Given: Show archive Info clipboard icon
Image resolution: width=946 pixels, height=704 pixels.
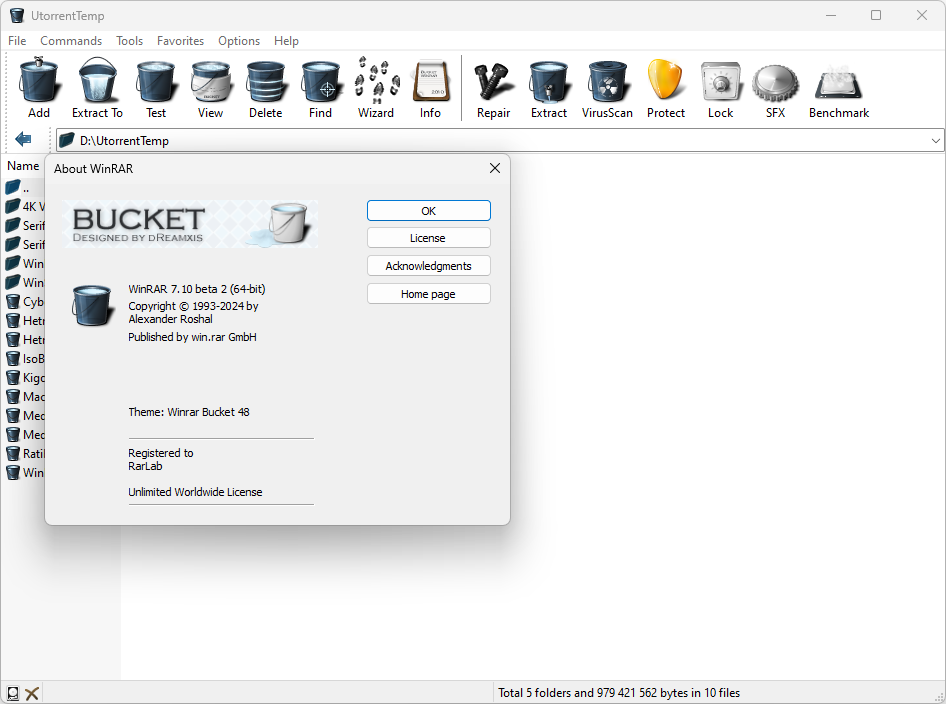Looking at the screenshot, I should coord(430,81).
